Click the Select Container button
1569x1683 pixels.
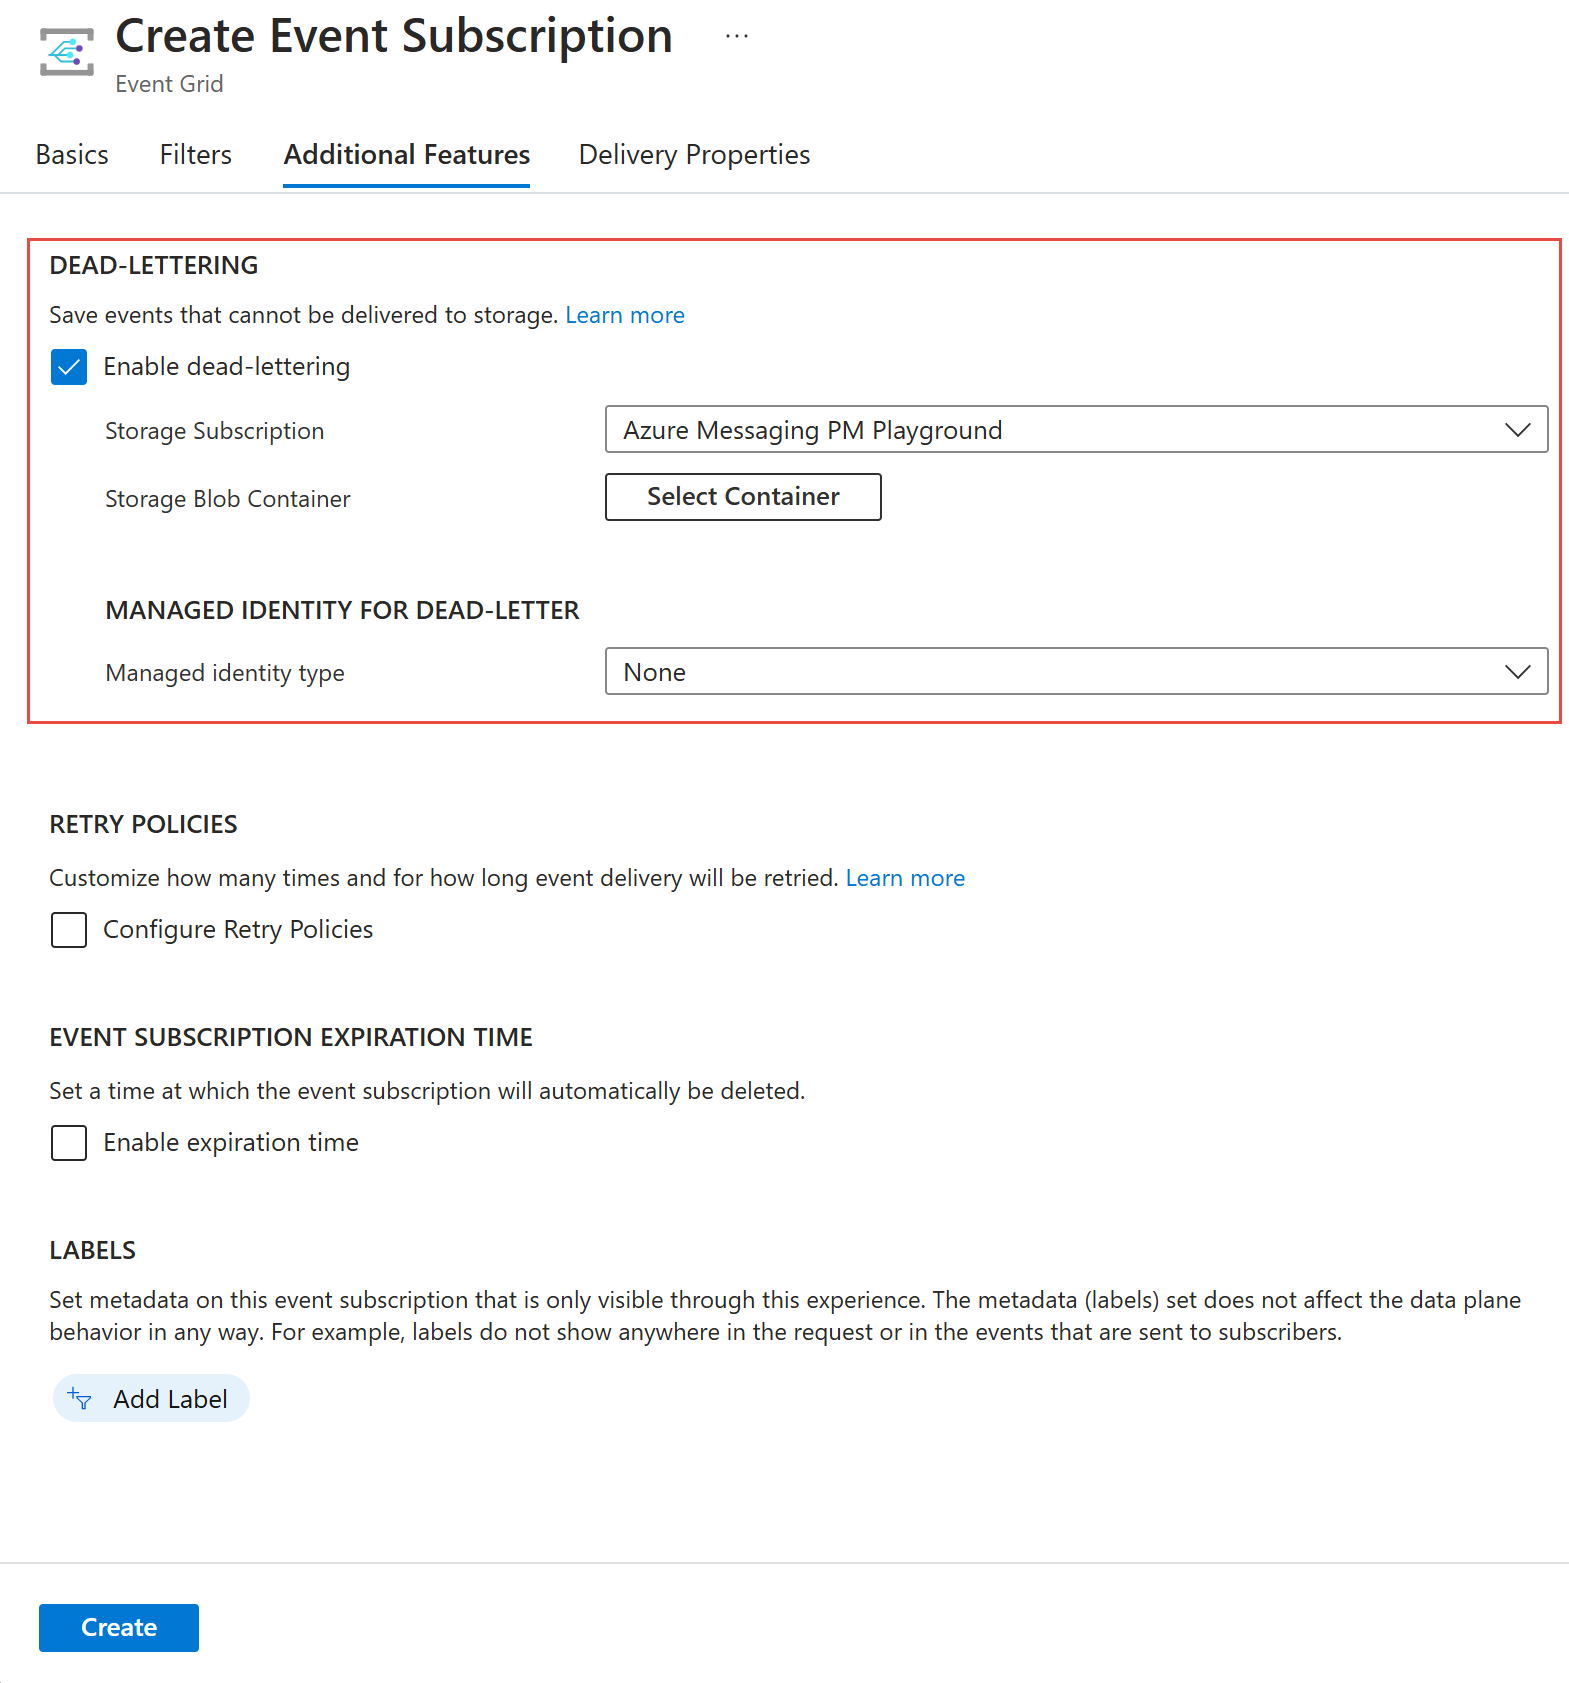point(743,497)
